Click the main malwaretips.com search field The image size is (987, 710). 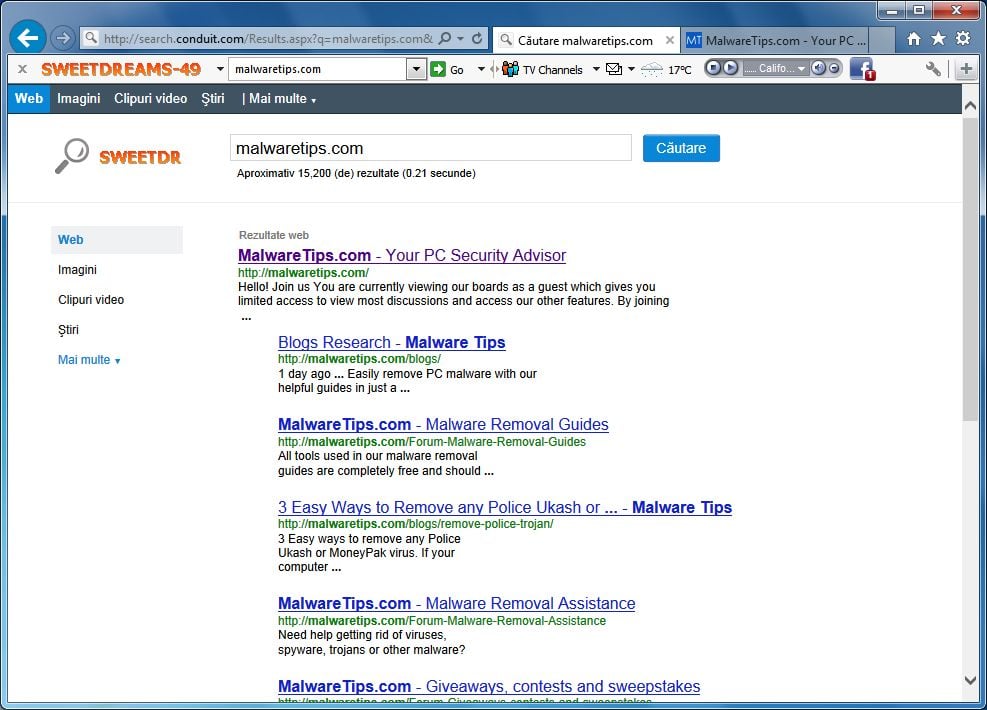(431, 149)
